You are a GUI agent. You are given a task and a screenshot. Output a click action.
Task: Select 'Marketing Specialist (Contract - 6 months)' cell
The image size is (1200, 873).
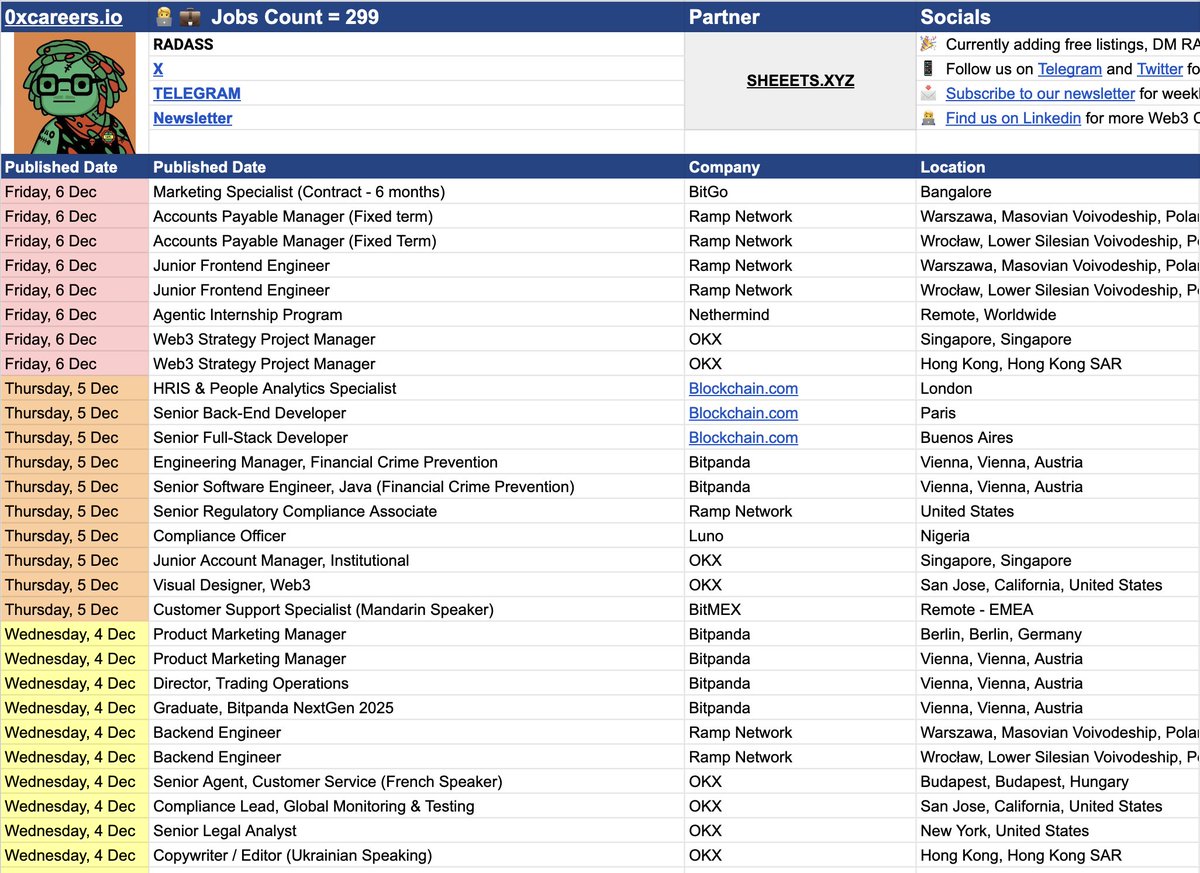coord(416,192)
